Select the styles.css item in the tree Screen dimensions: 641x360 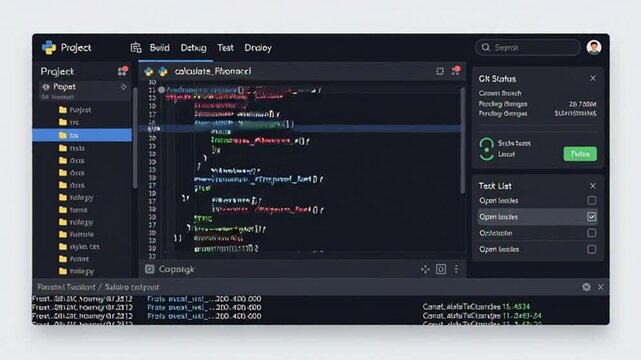click(x=79, y=246)
